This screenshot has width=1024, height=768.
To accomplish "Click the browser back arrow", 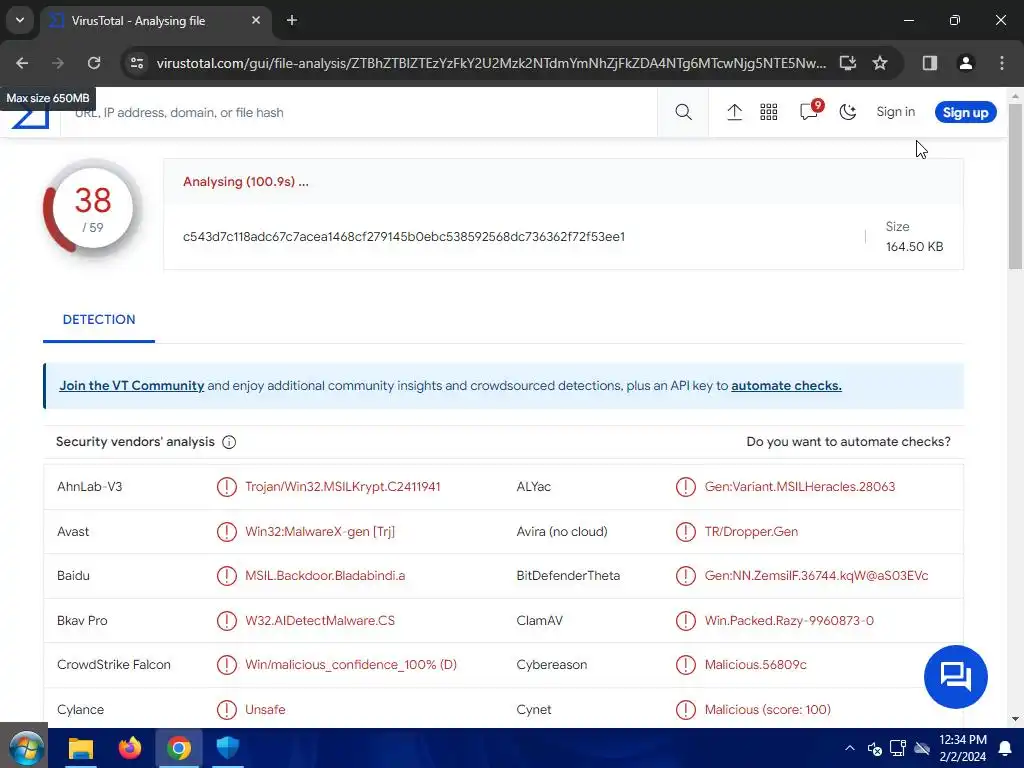I will point(22,63).
